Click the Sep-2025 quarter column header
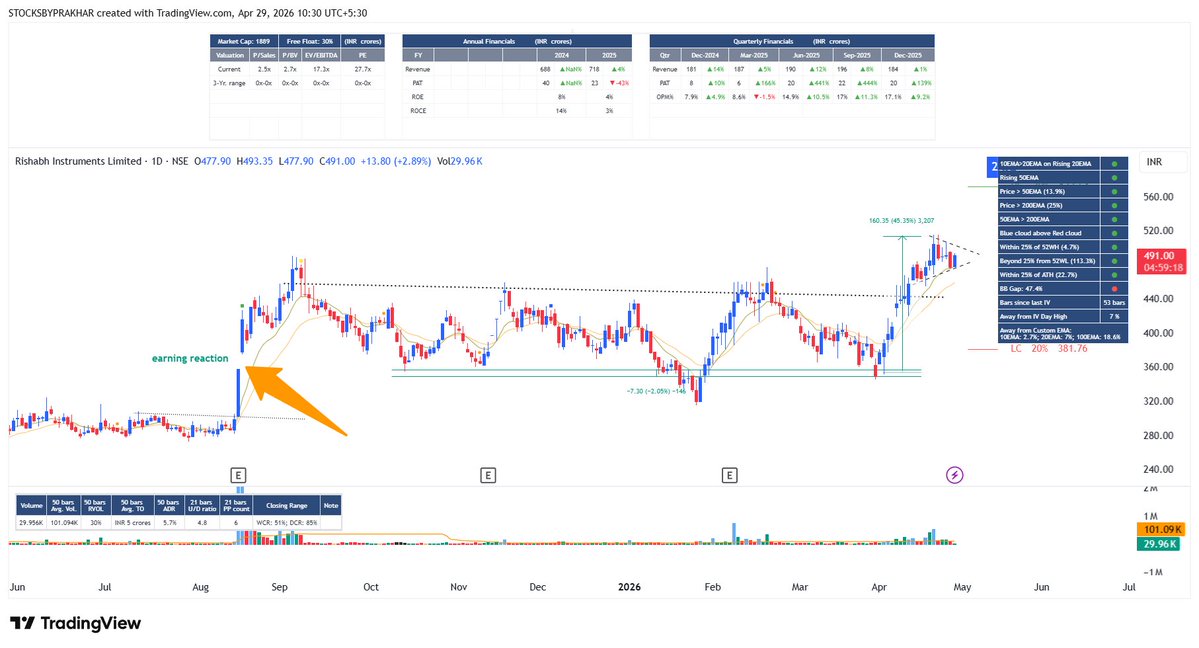The image size is (1199, 648). point(856,55)
